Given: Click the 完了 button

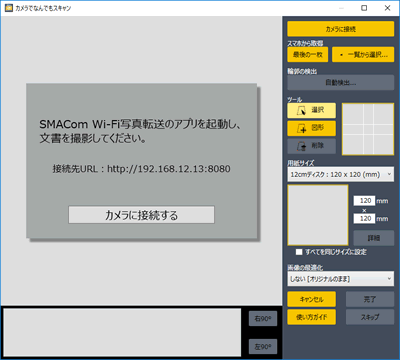Looking at the screenshot, I should (x=370, y=299).
